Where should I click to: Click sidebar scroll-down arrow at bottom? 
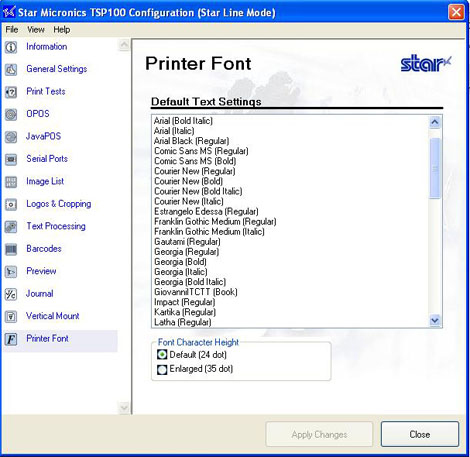point(124,407)
